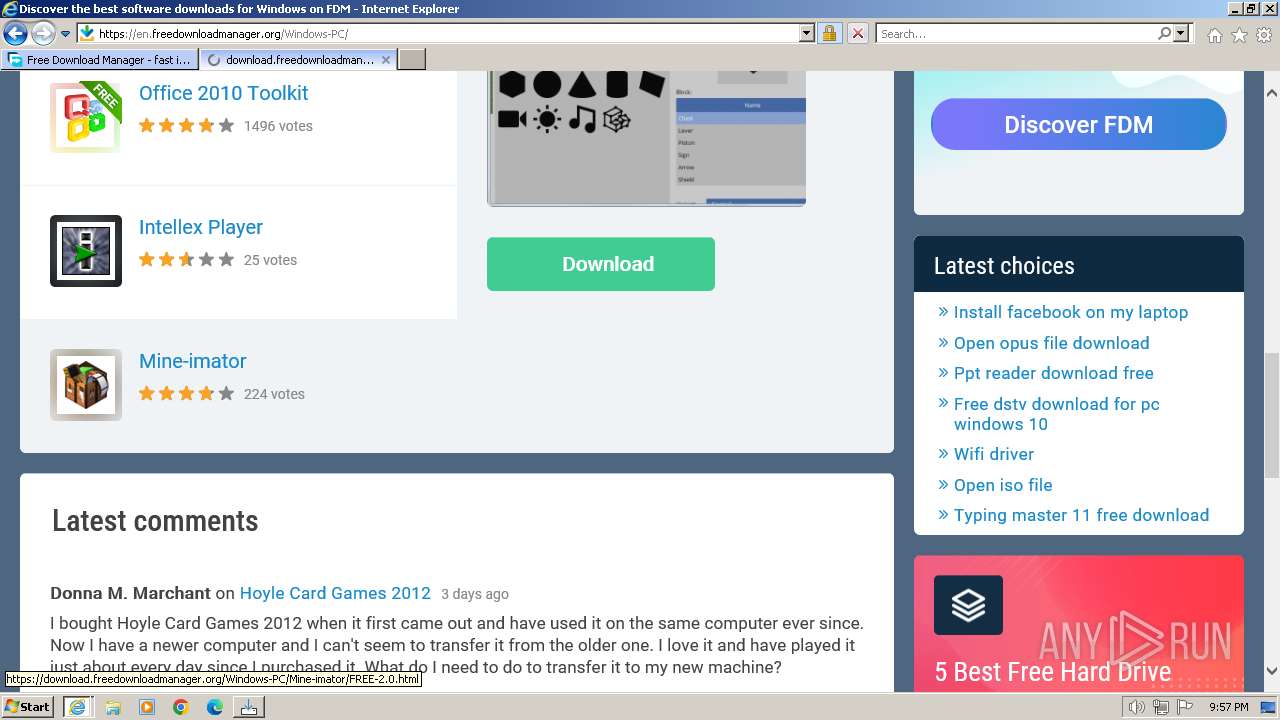This screenshot has height=720, width=1280.
Task: Click the 9:57 PM taskbar clock
Action: [x=1228, y=707]
